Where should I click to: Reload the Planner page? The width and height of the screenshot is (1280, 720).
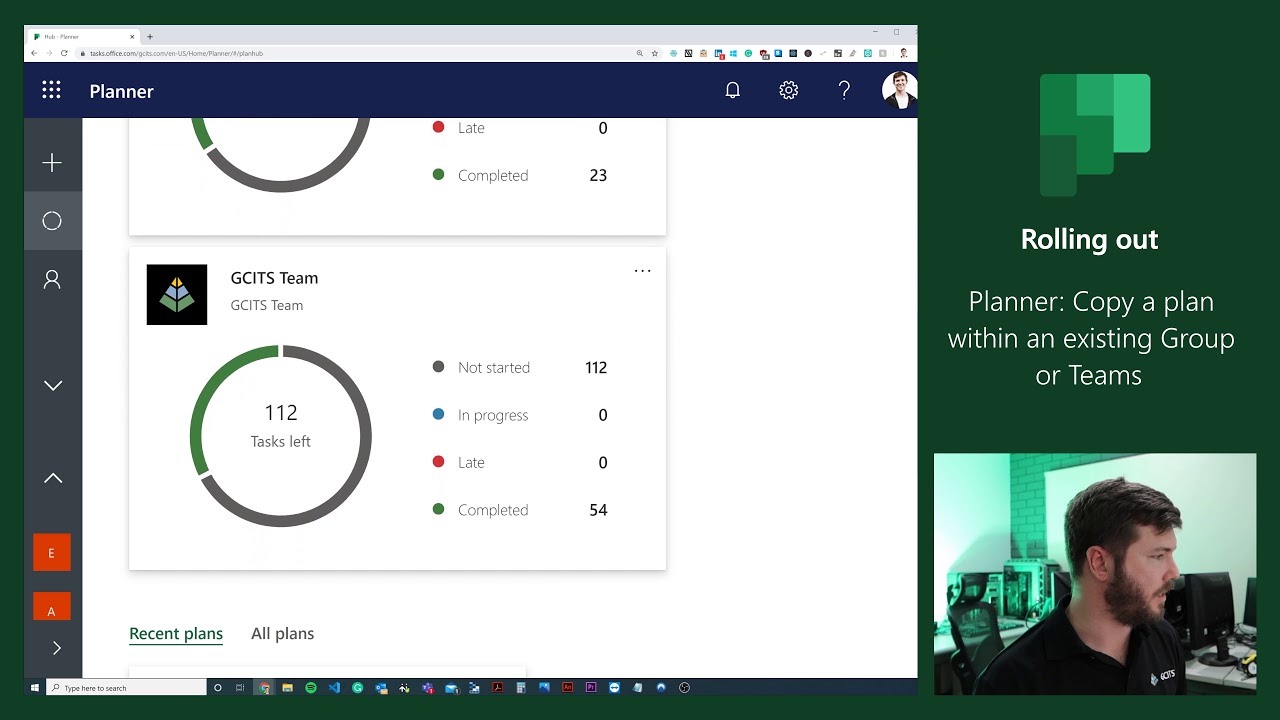65,53
